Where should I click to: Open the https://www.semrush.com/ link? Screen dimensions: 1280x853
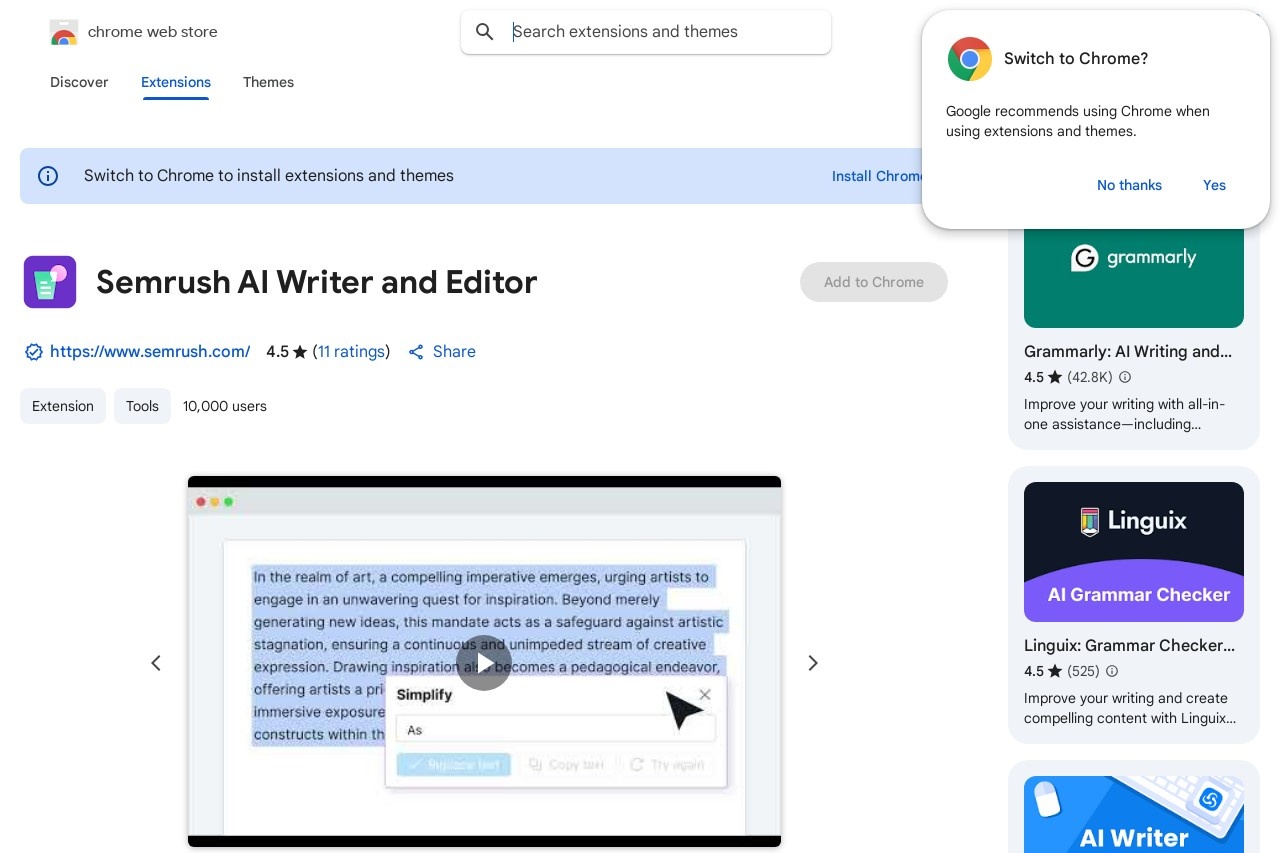pyautogui.click(x=150, y=352)
